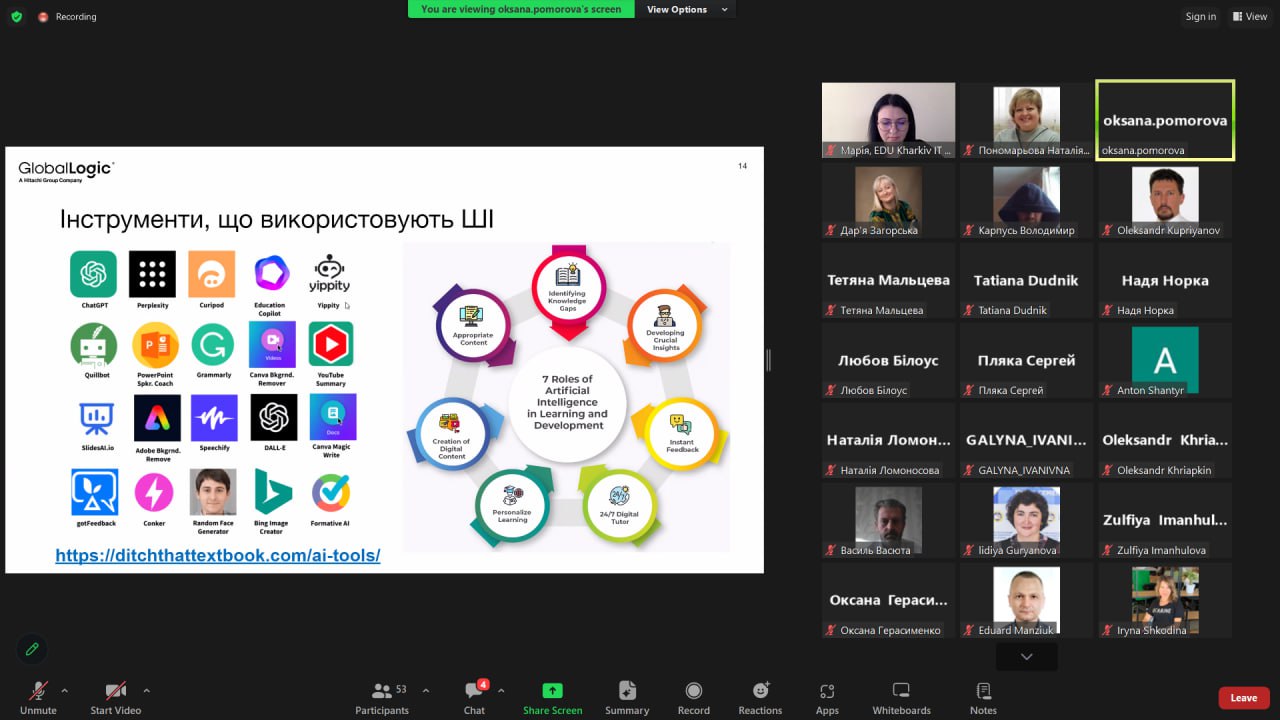Open the Reactions menu
The height and width of the screenshot is (720, 1280).
(x=760, y=697)
